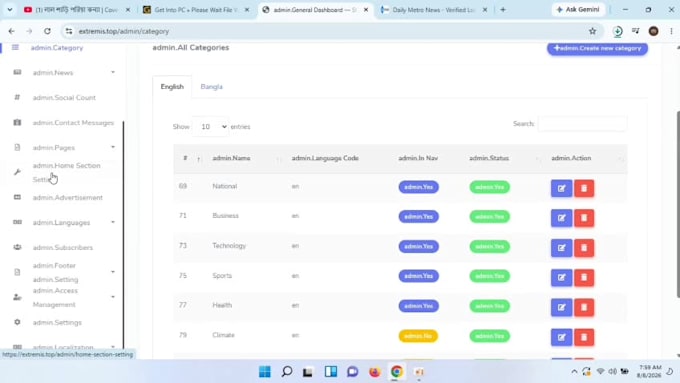Viewport: 680px width, 383px height.
Task: Open new browser tab
Action: click(x=503, y=10)
